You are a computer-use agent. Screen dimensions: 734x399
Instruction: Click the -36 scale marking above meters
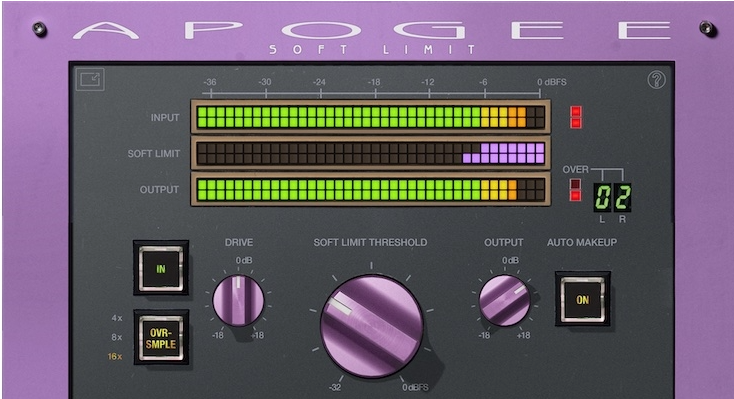click(210, 82)
